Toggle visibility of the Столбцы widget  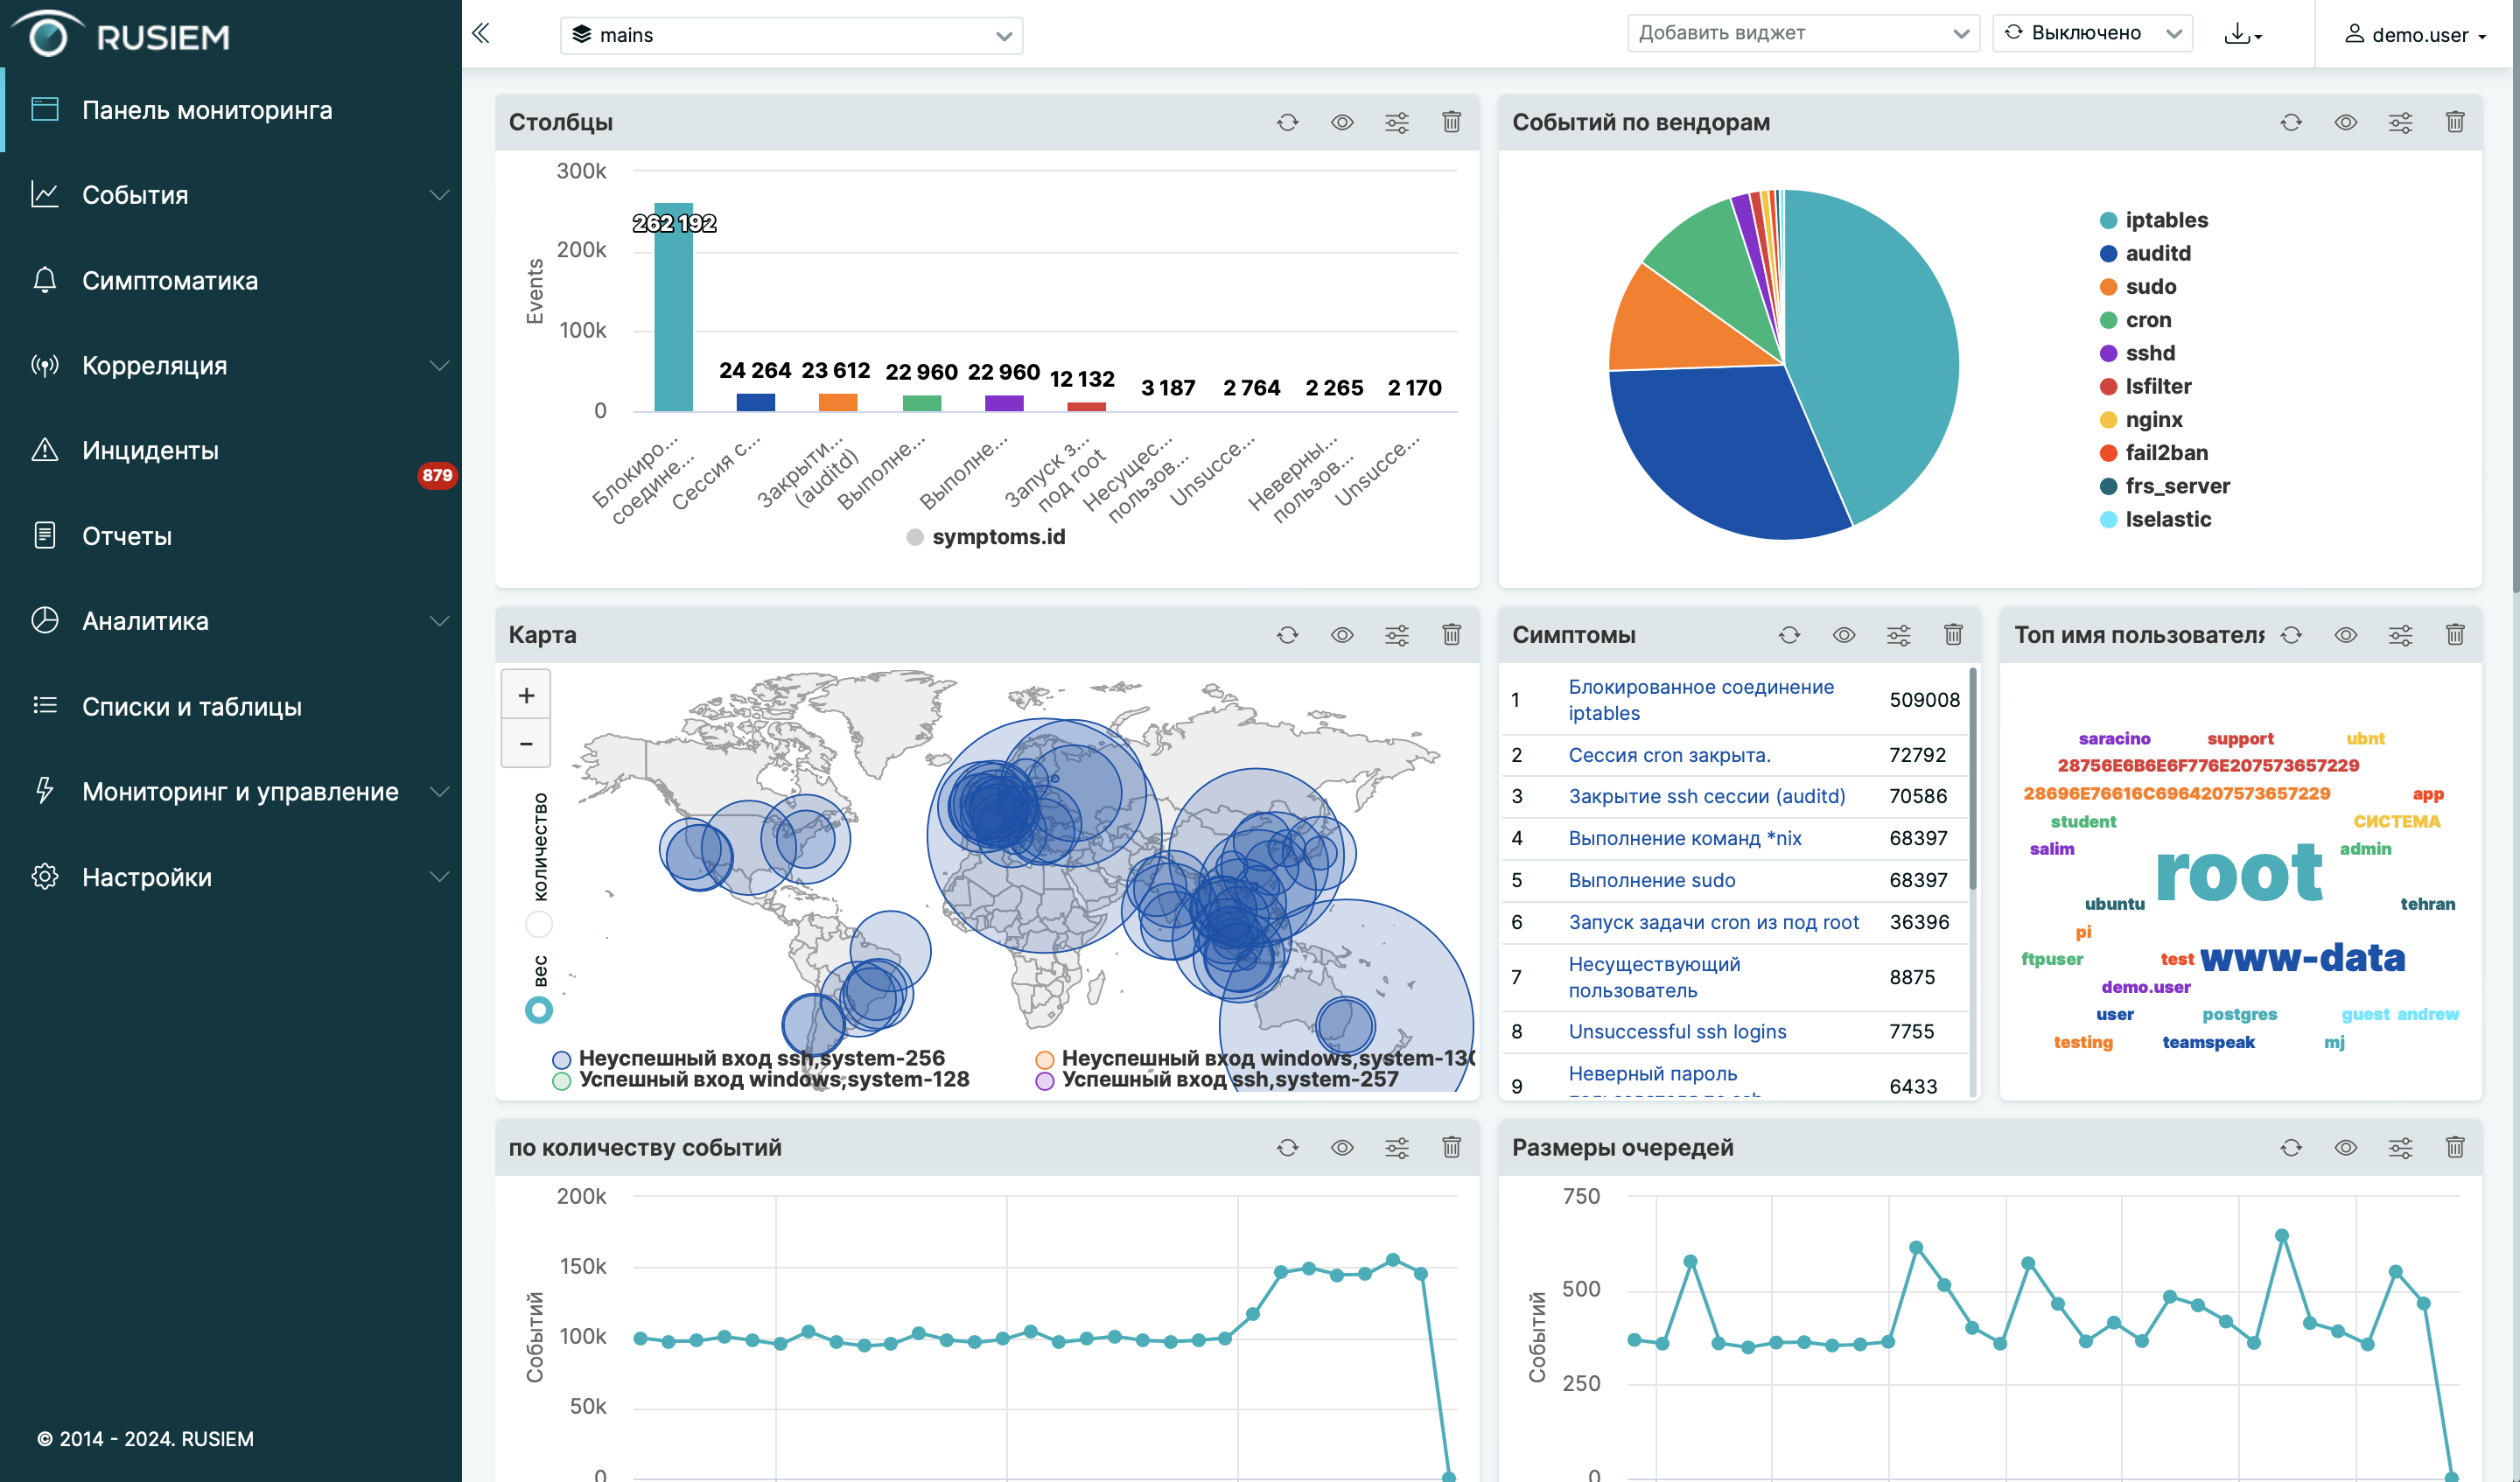click(1342, 122)
